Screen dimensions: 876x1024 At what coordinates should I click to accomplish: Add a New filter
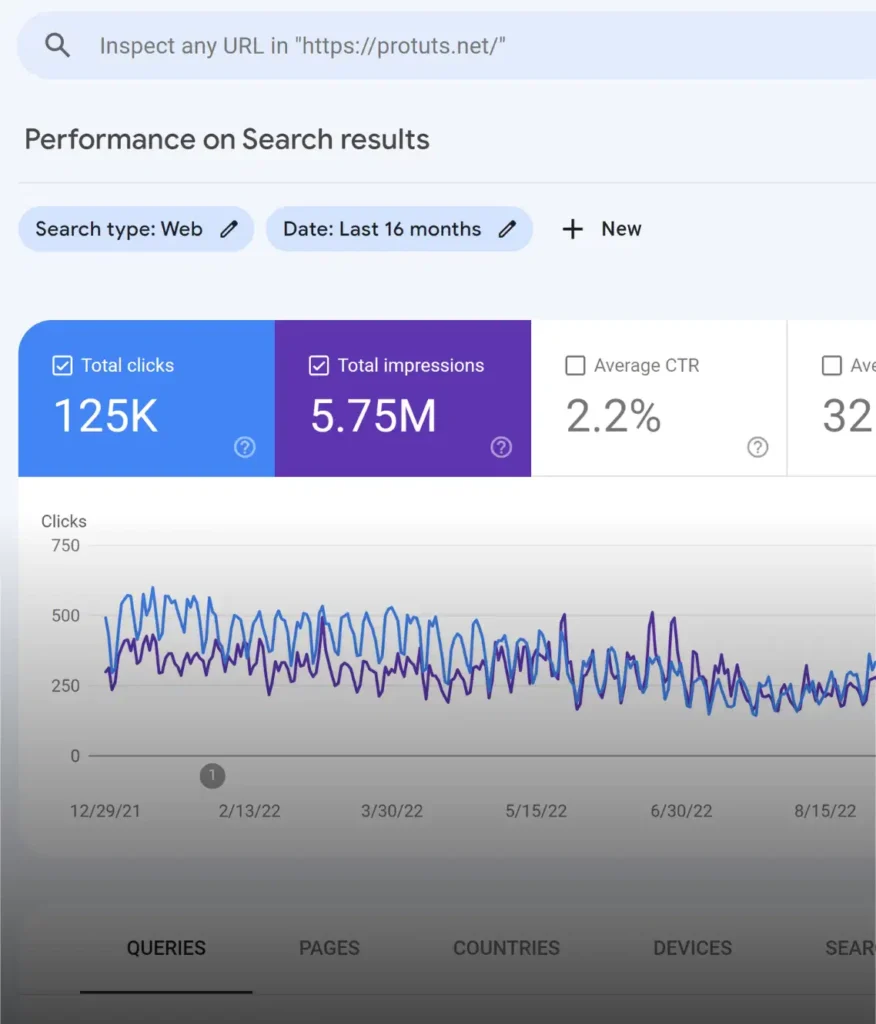coord(602,229)
